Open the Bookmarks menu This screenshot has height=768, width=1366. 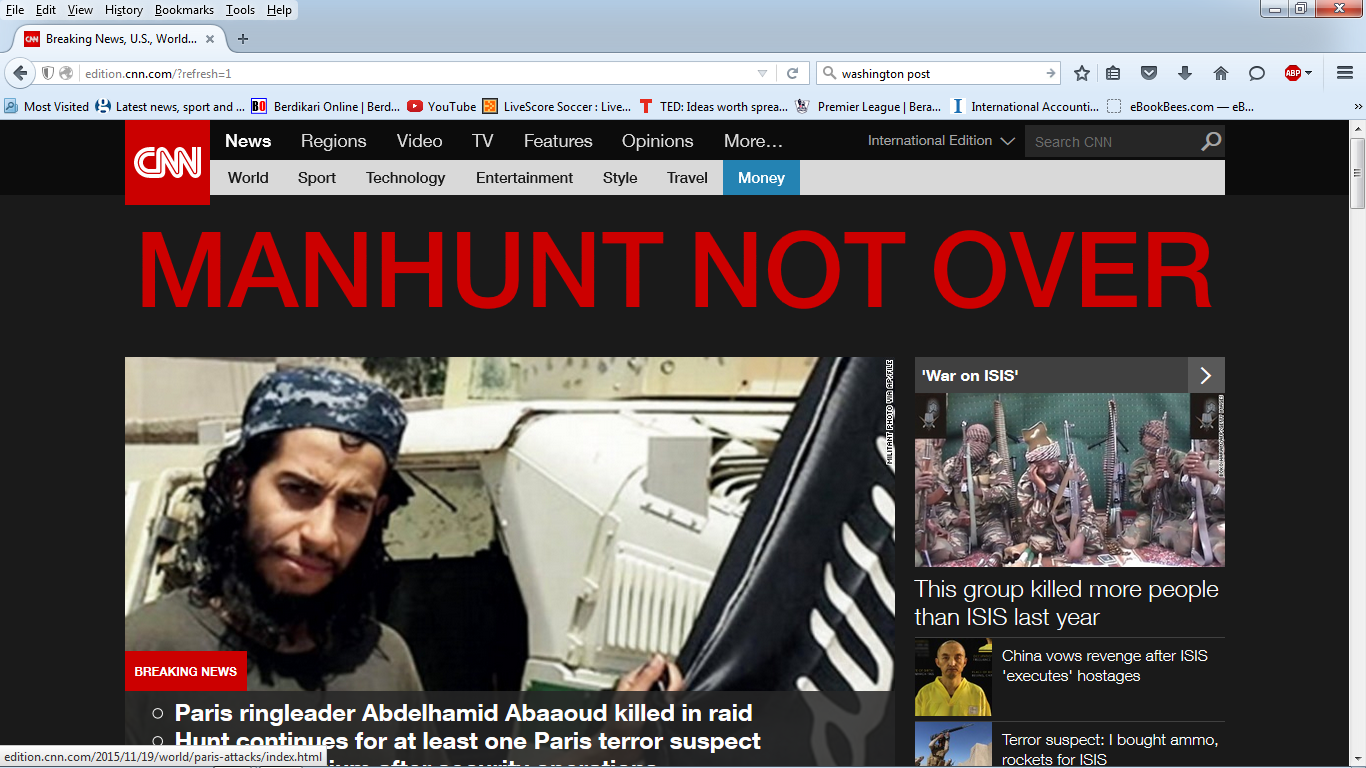pos(184,10)
